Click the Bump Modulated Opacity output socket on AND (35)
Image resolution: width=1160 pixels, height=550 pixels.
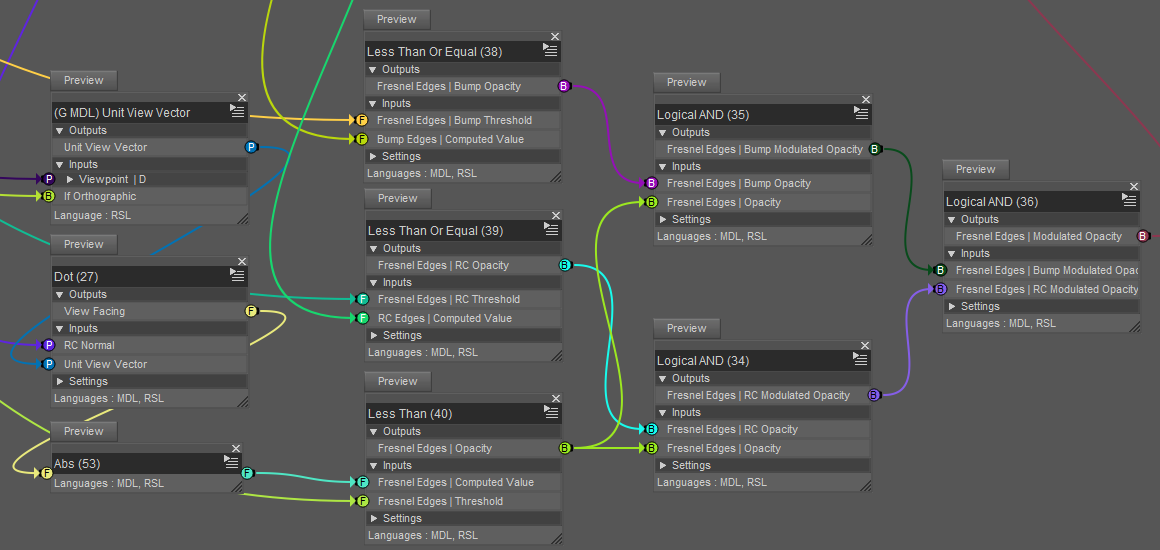click(x=874, y=150)
